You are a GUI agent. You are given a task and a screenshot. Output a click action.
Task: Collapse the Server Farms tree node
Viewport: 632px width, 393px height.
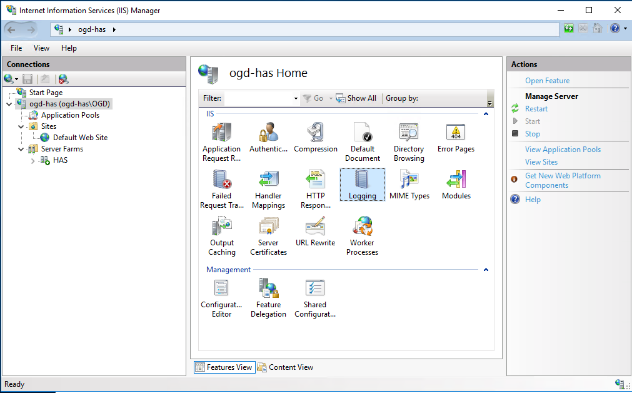coord(21,149)
